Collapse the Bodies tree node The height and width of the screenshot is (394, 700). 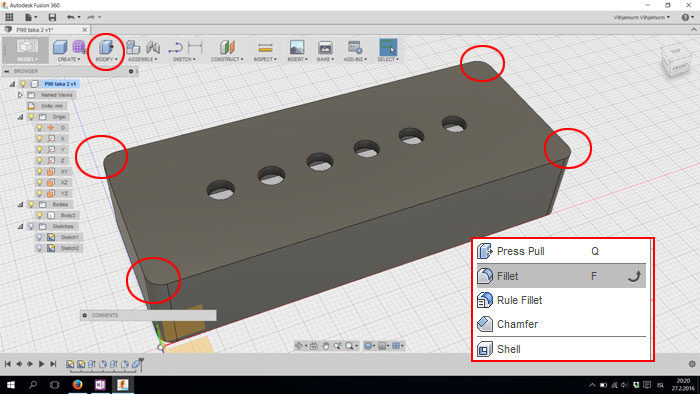[21, 204]
